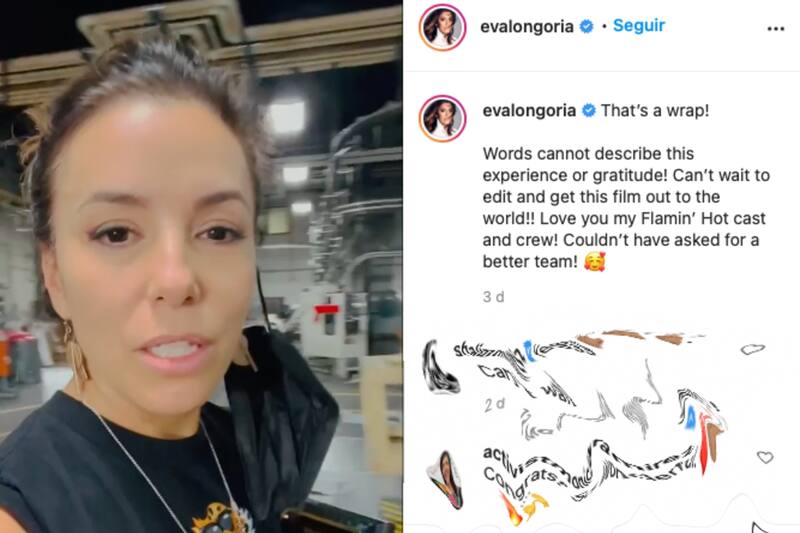Open first commenter's avatar

pos(440,368)
